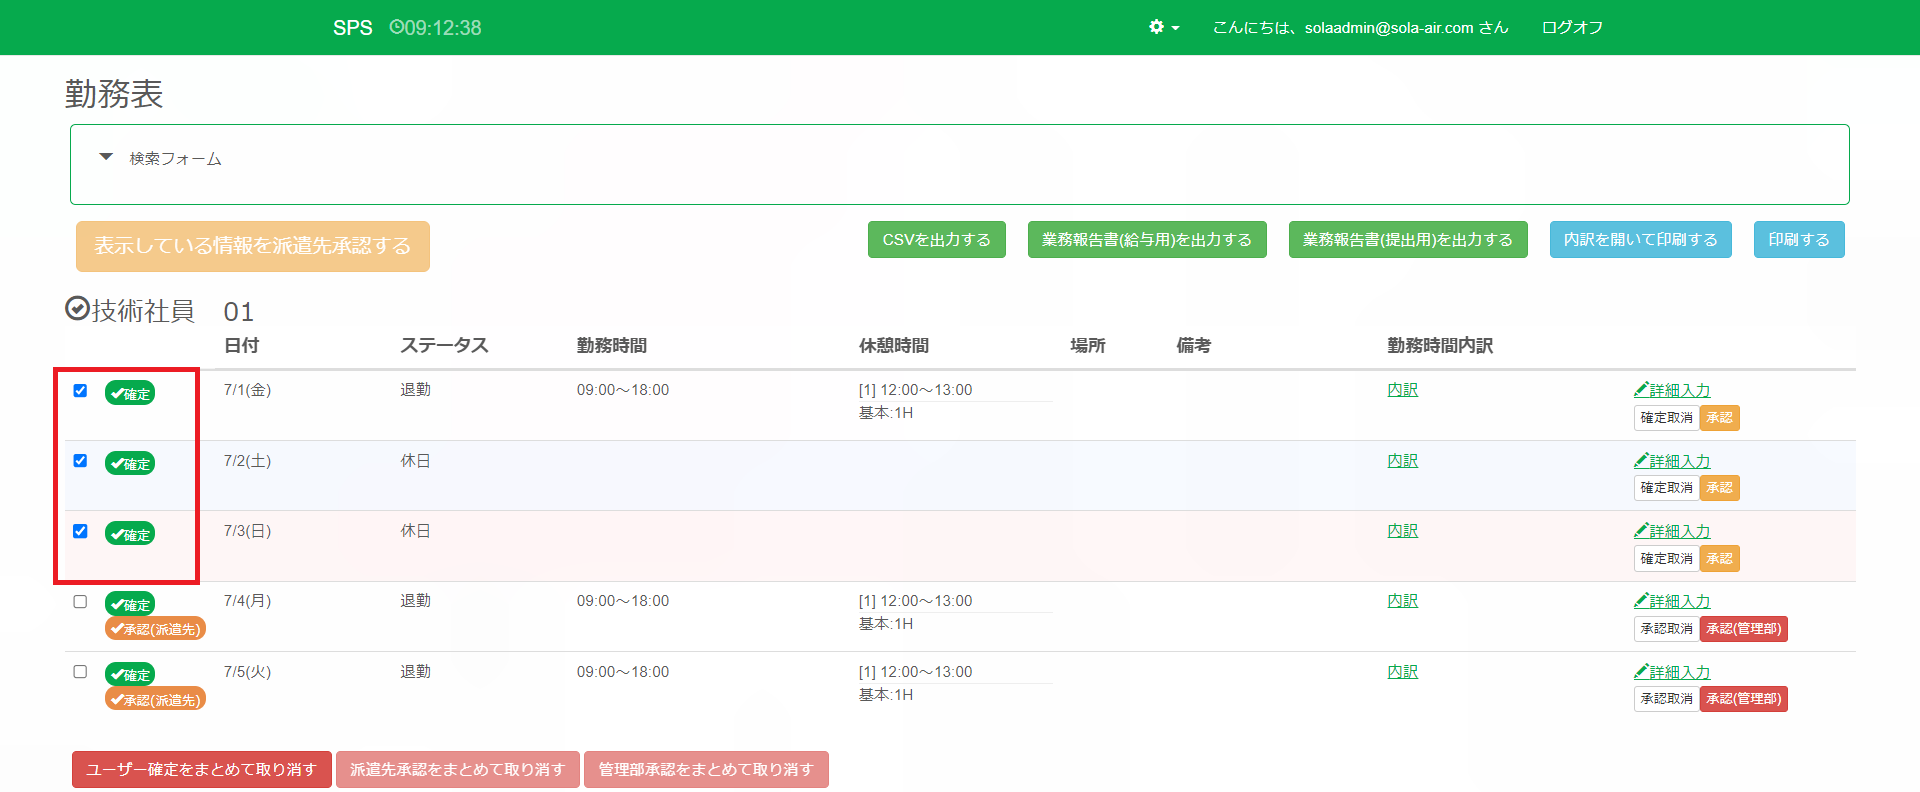Open the 内訳 link for 7/2
This screenshot has height=792, width=1920.
coord(1402,461)
